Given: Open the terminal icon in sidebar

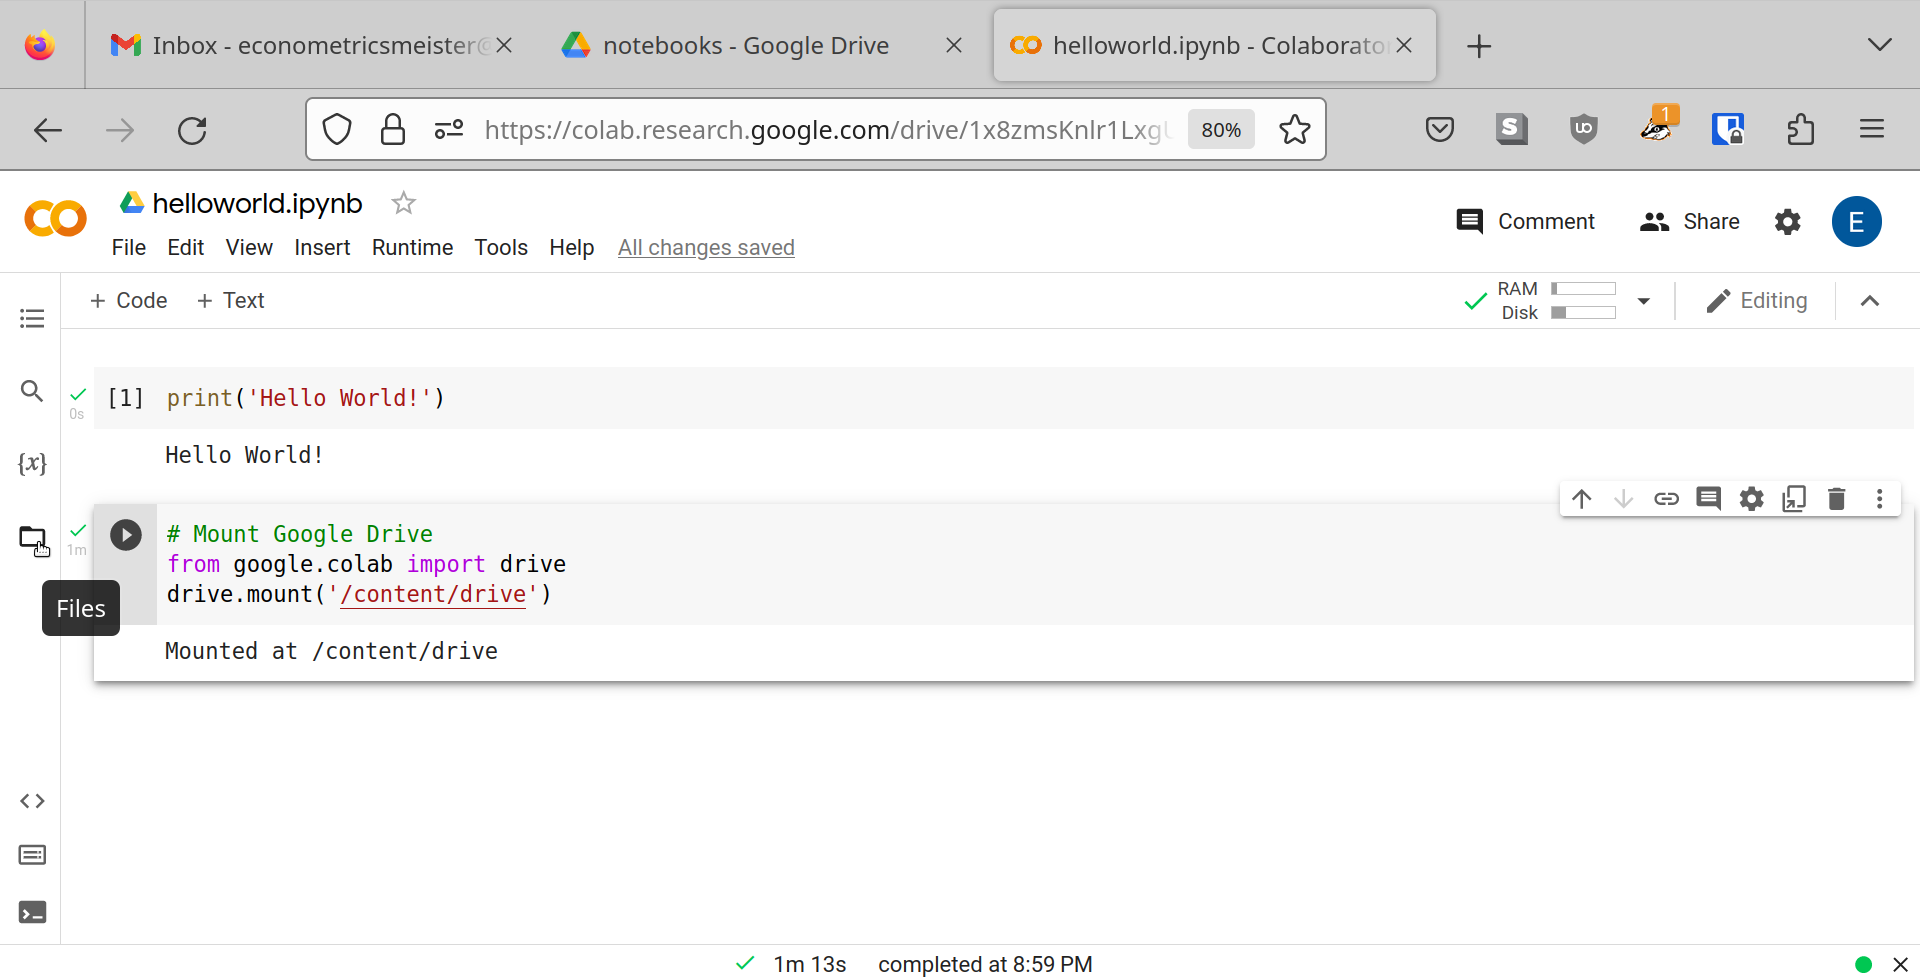Looking at the screenshot, I should [x=32, y=912].
